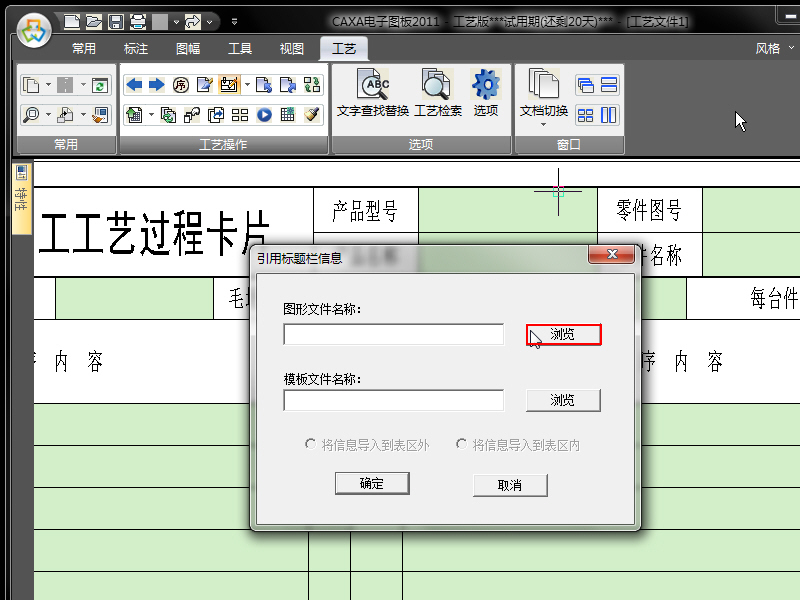Open the 风格 style dropdown
Viewport: 800px width, 600px height.
coord(773,48)
